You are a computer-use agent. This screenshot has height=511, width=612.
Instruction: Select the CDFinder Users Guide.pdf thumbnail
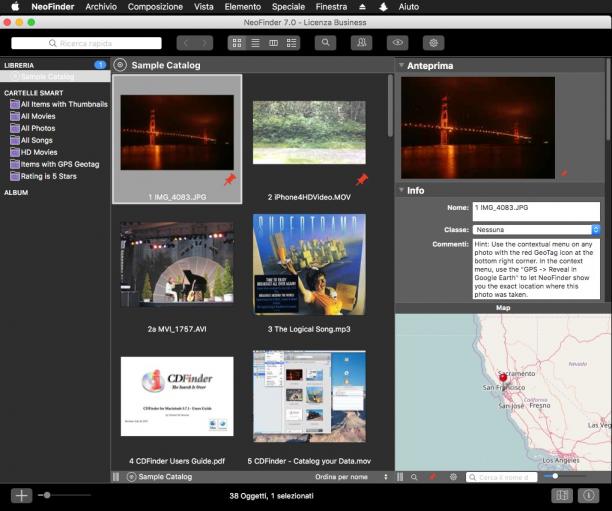pos(177,396)
